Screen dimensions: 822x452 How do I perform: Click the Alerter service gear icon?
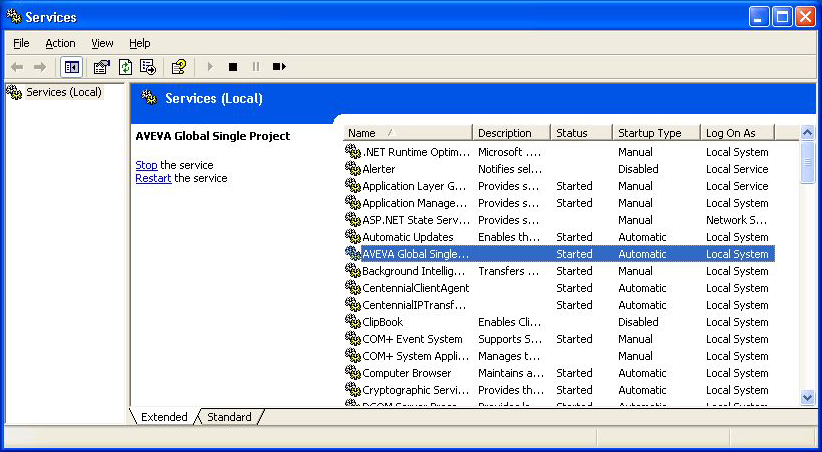[353, 169]
